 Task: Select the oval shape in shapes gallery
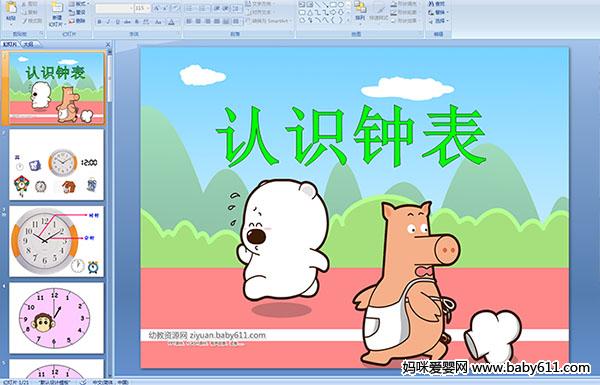click(340, 5)
